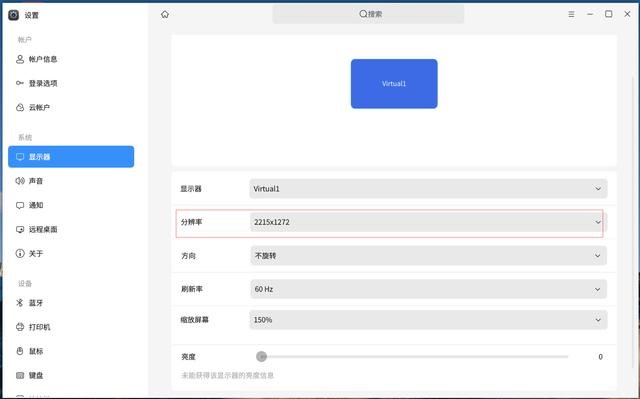Open 帐户信息 in sidebar
This screenshot has height=399, width=640.
(x=71, y=60)
